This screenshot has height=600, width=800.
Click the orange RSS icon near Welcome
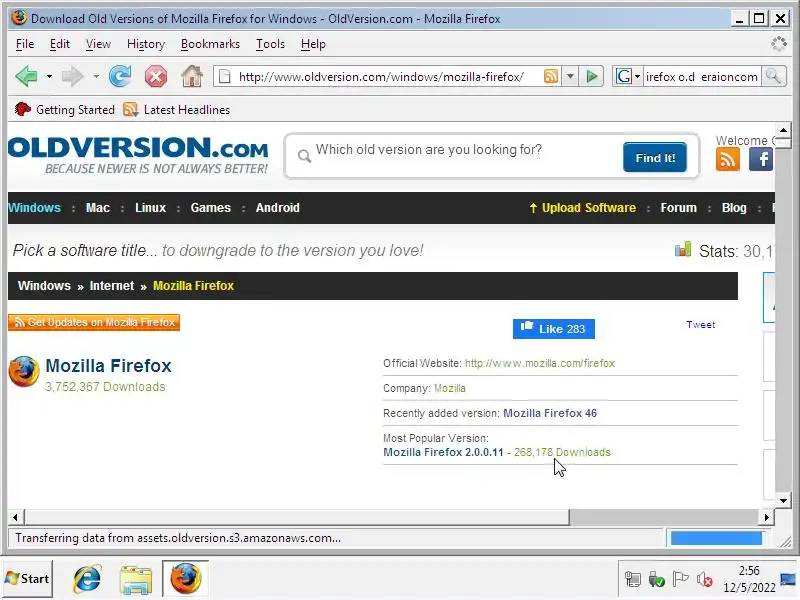(728, 160)
